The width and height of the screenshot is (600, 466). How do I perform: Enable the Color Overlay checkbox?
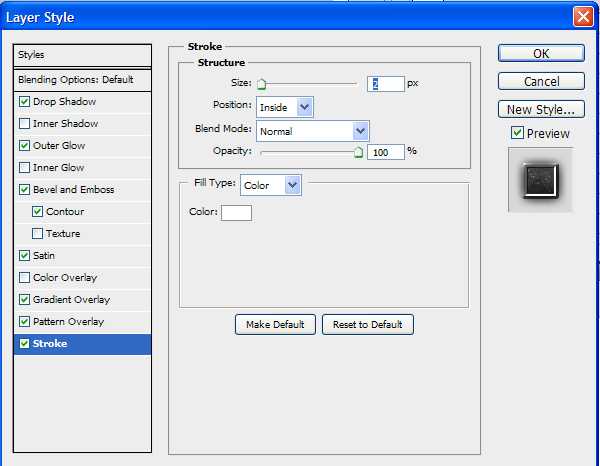tap(24, 277)
